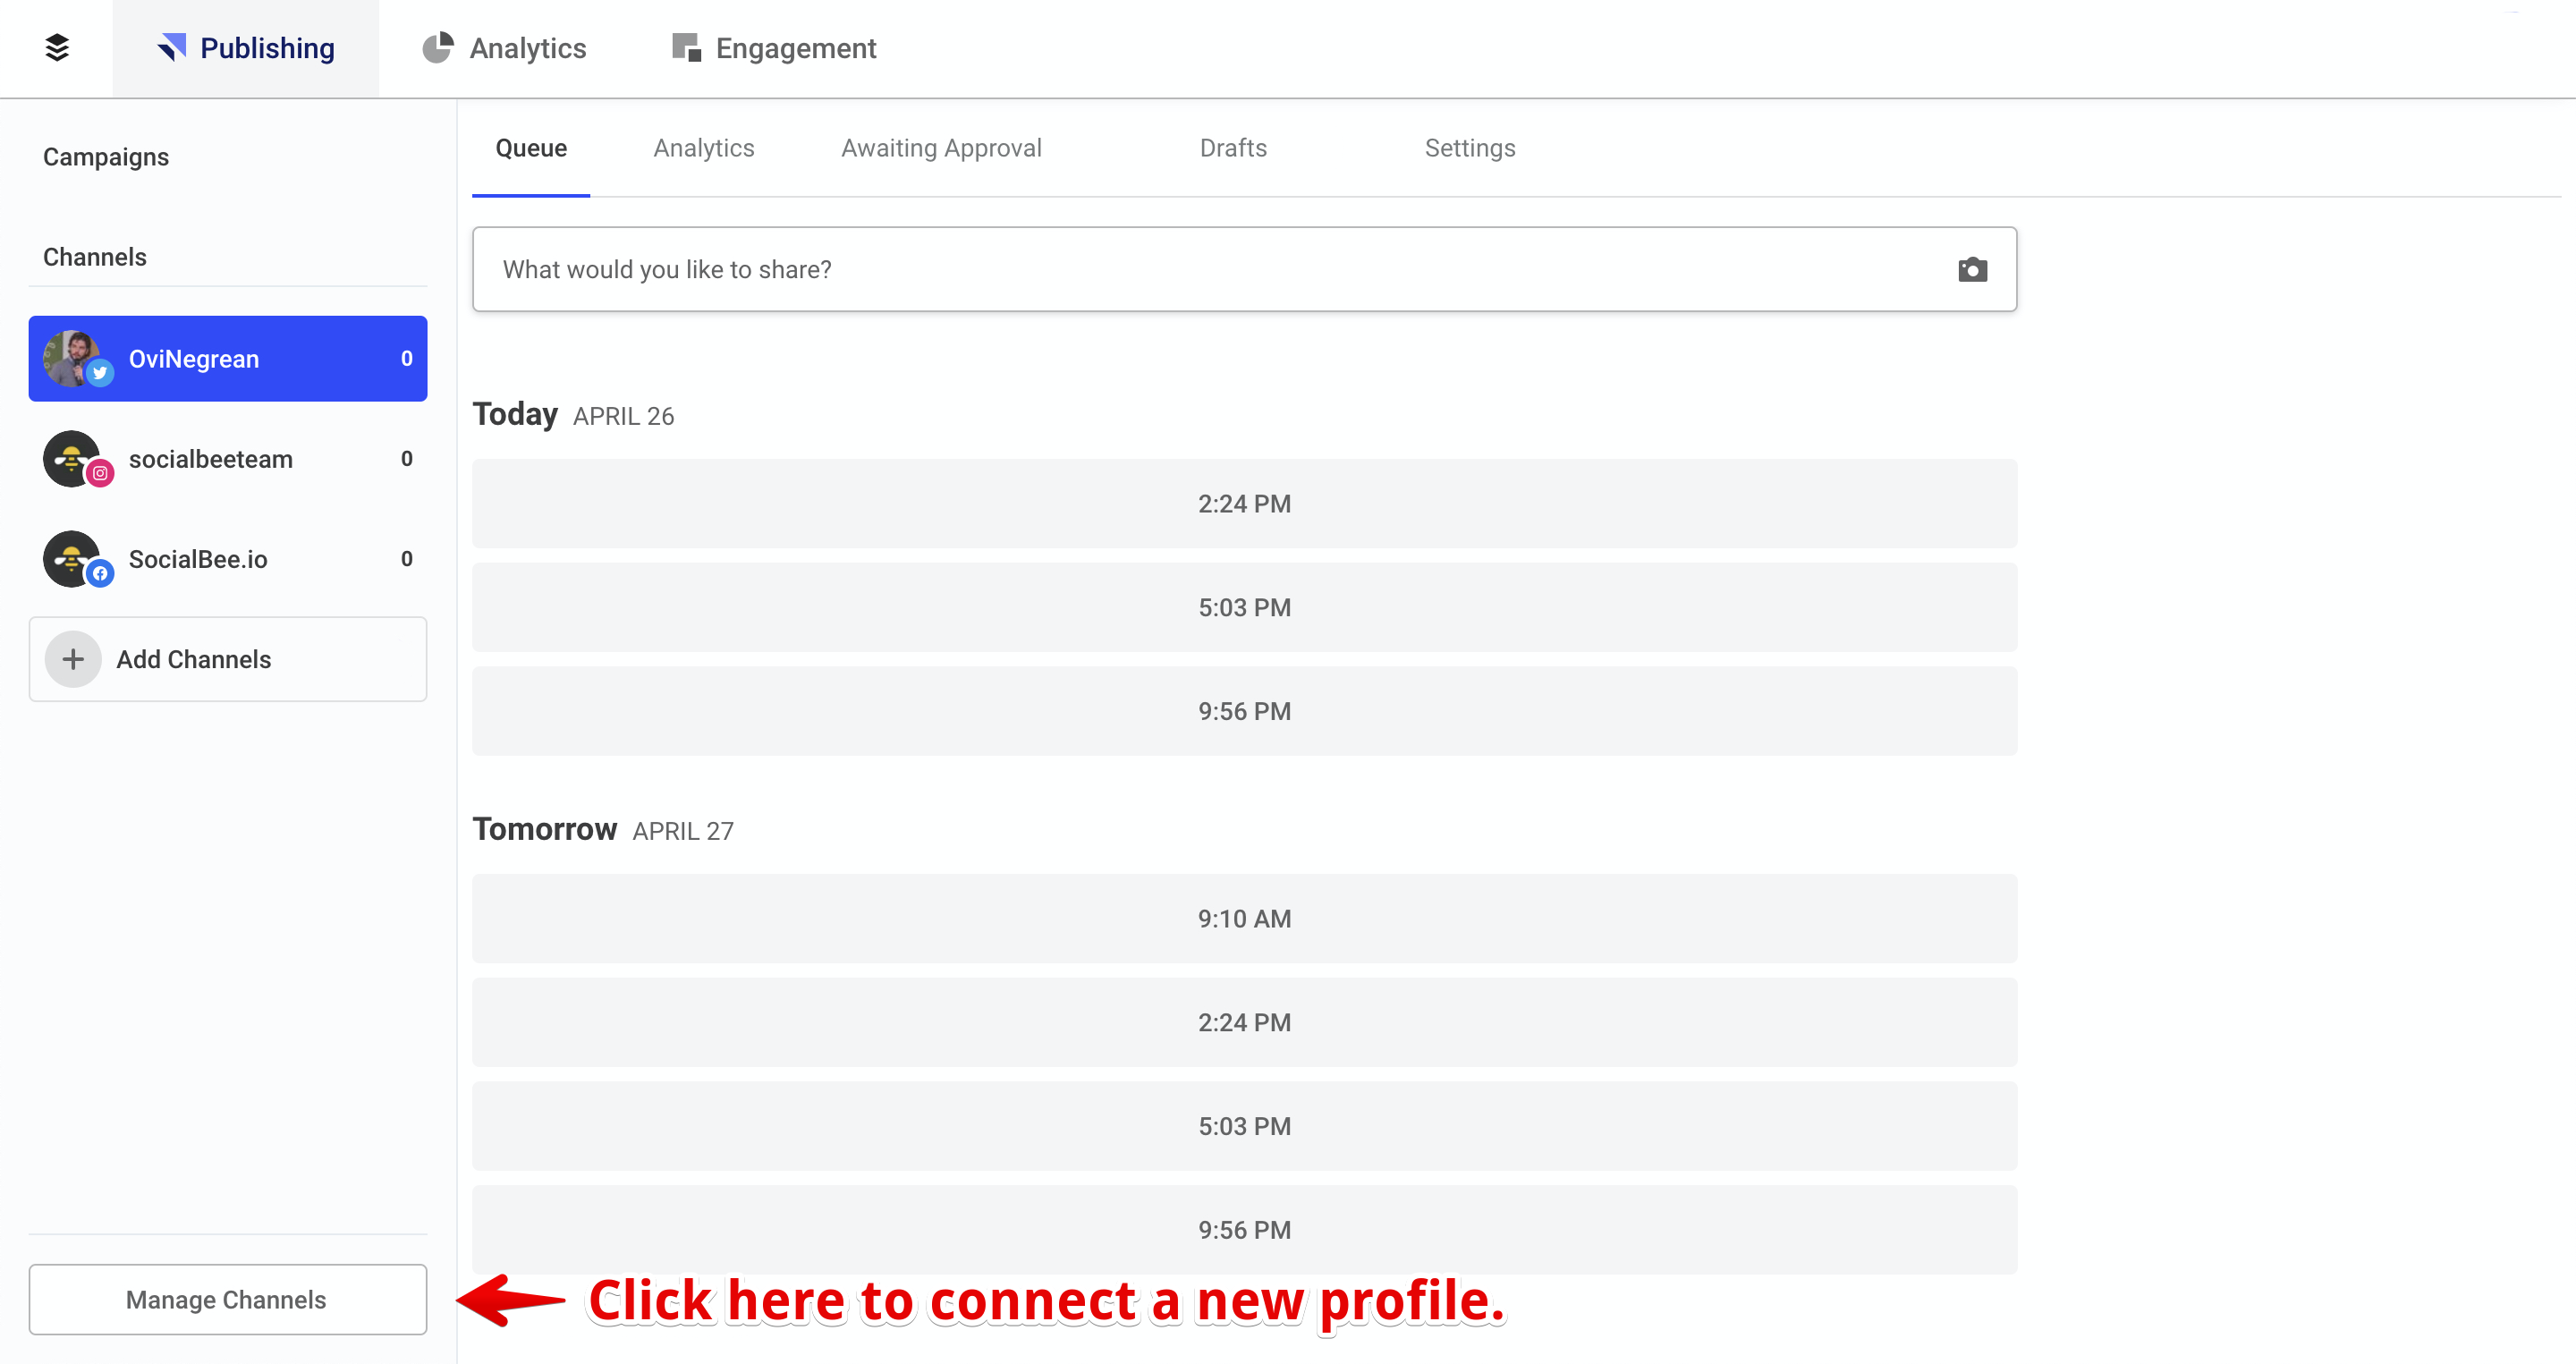Click the camera icon in composer
The height and width of the screenshot is (1364, 2576).
pyautogui.click(x=1972, y=269)
